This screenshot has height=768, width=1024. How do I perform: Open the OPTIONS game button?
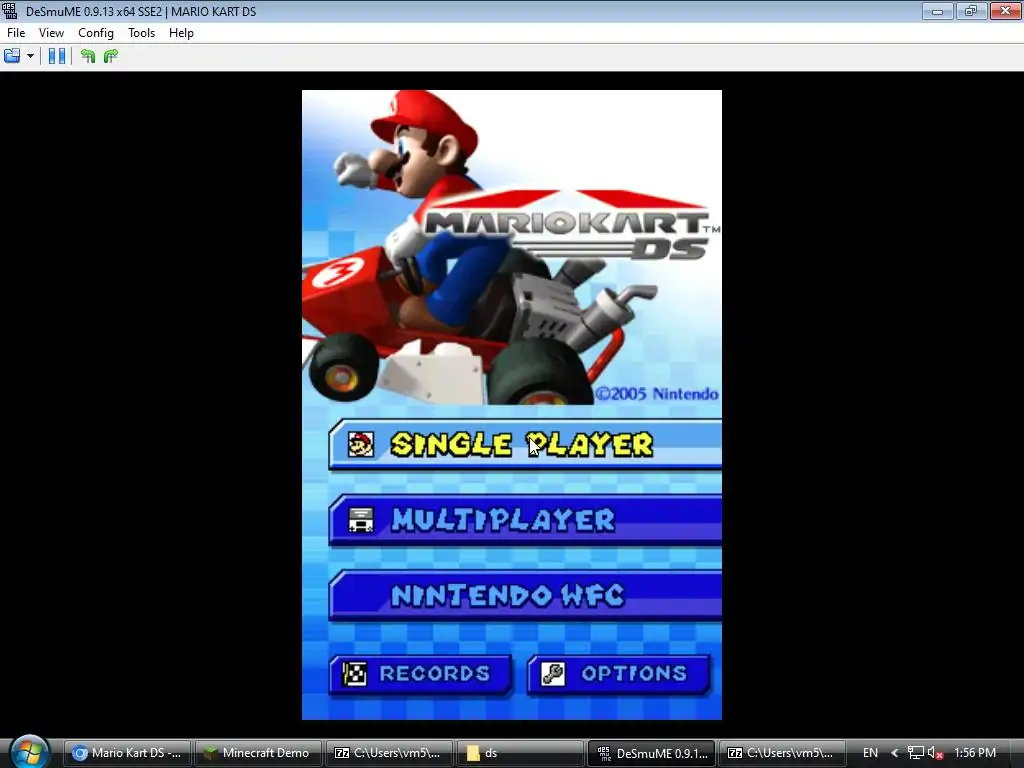click(x=618, y=674)
